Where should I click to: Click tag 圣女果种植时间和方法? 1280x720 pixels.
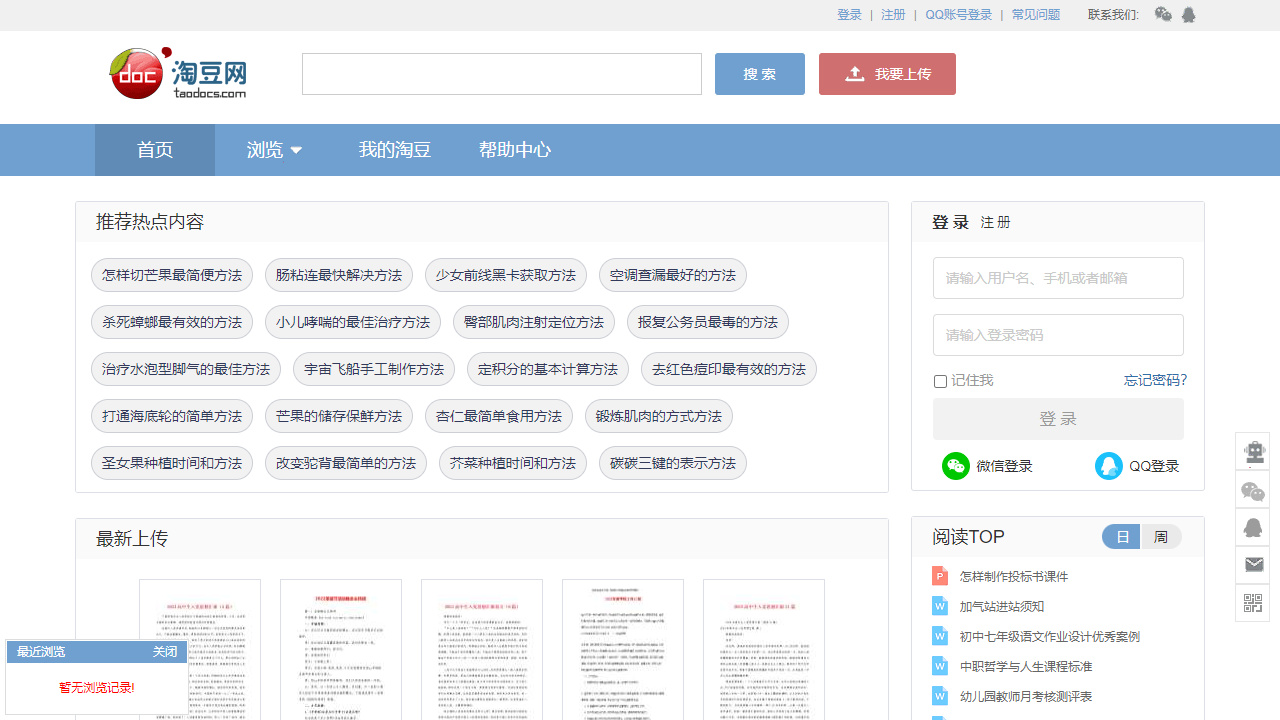coord(172,463)
